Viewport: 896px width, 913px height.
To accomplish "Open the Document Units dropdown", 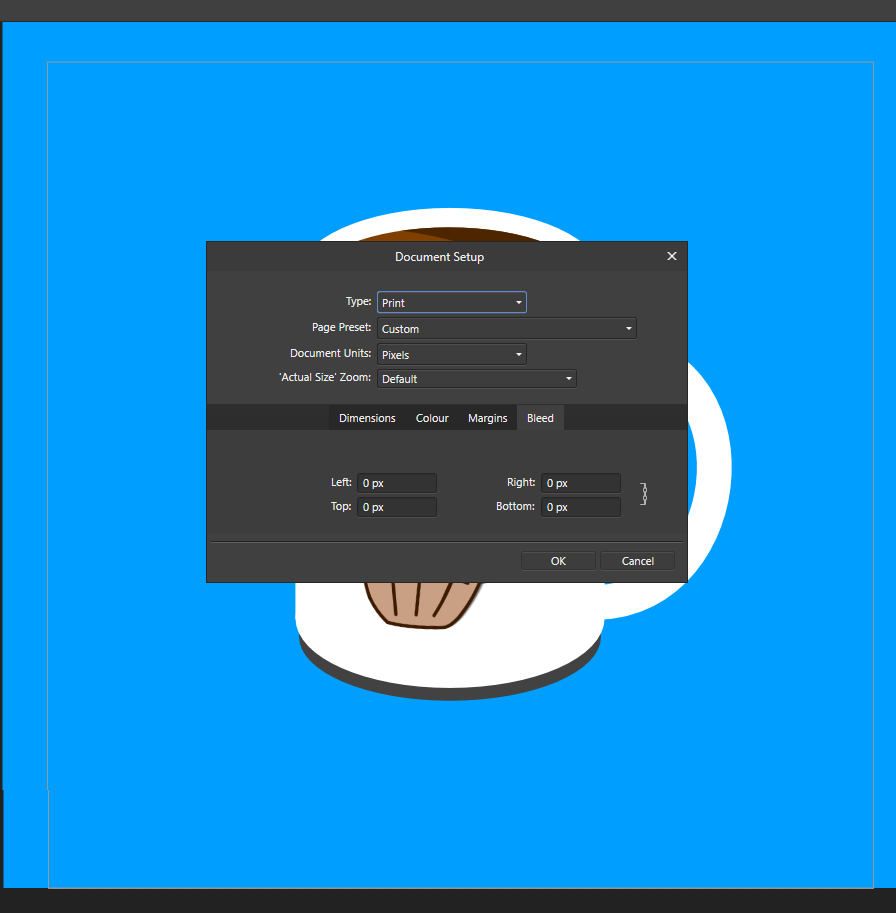I will [x=452, y=354].
